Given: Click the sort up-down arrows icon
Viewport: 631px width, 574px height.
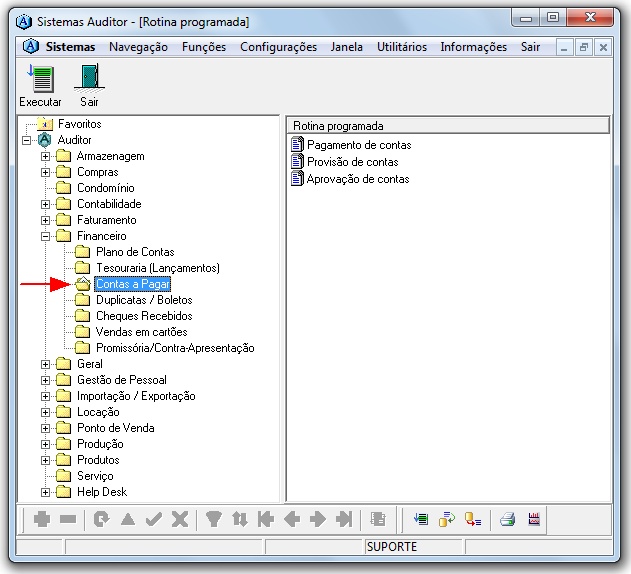Looking at the screenshot, I should click(240, 519).
